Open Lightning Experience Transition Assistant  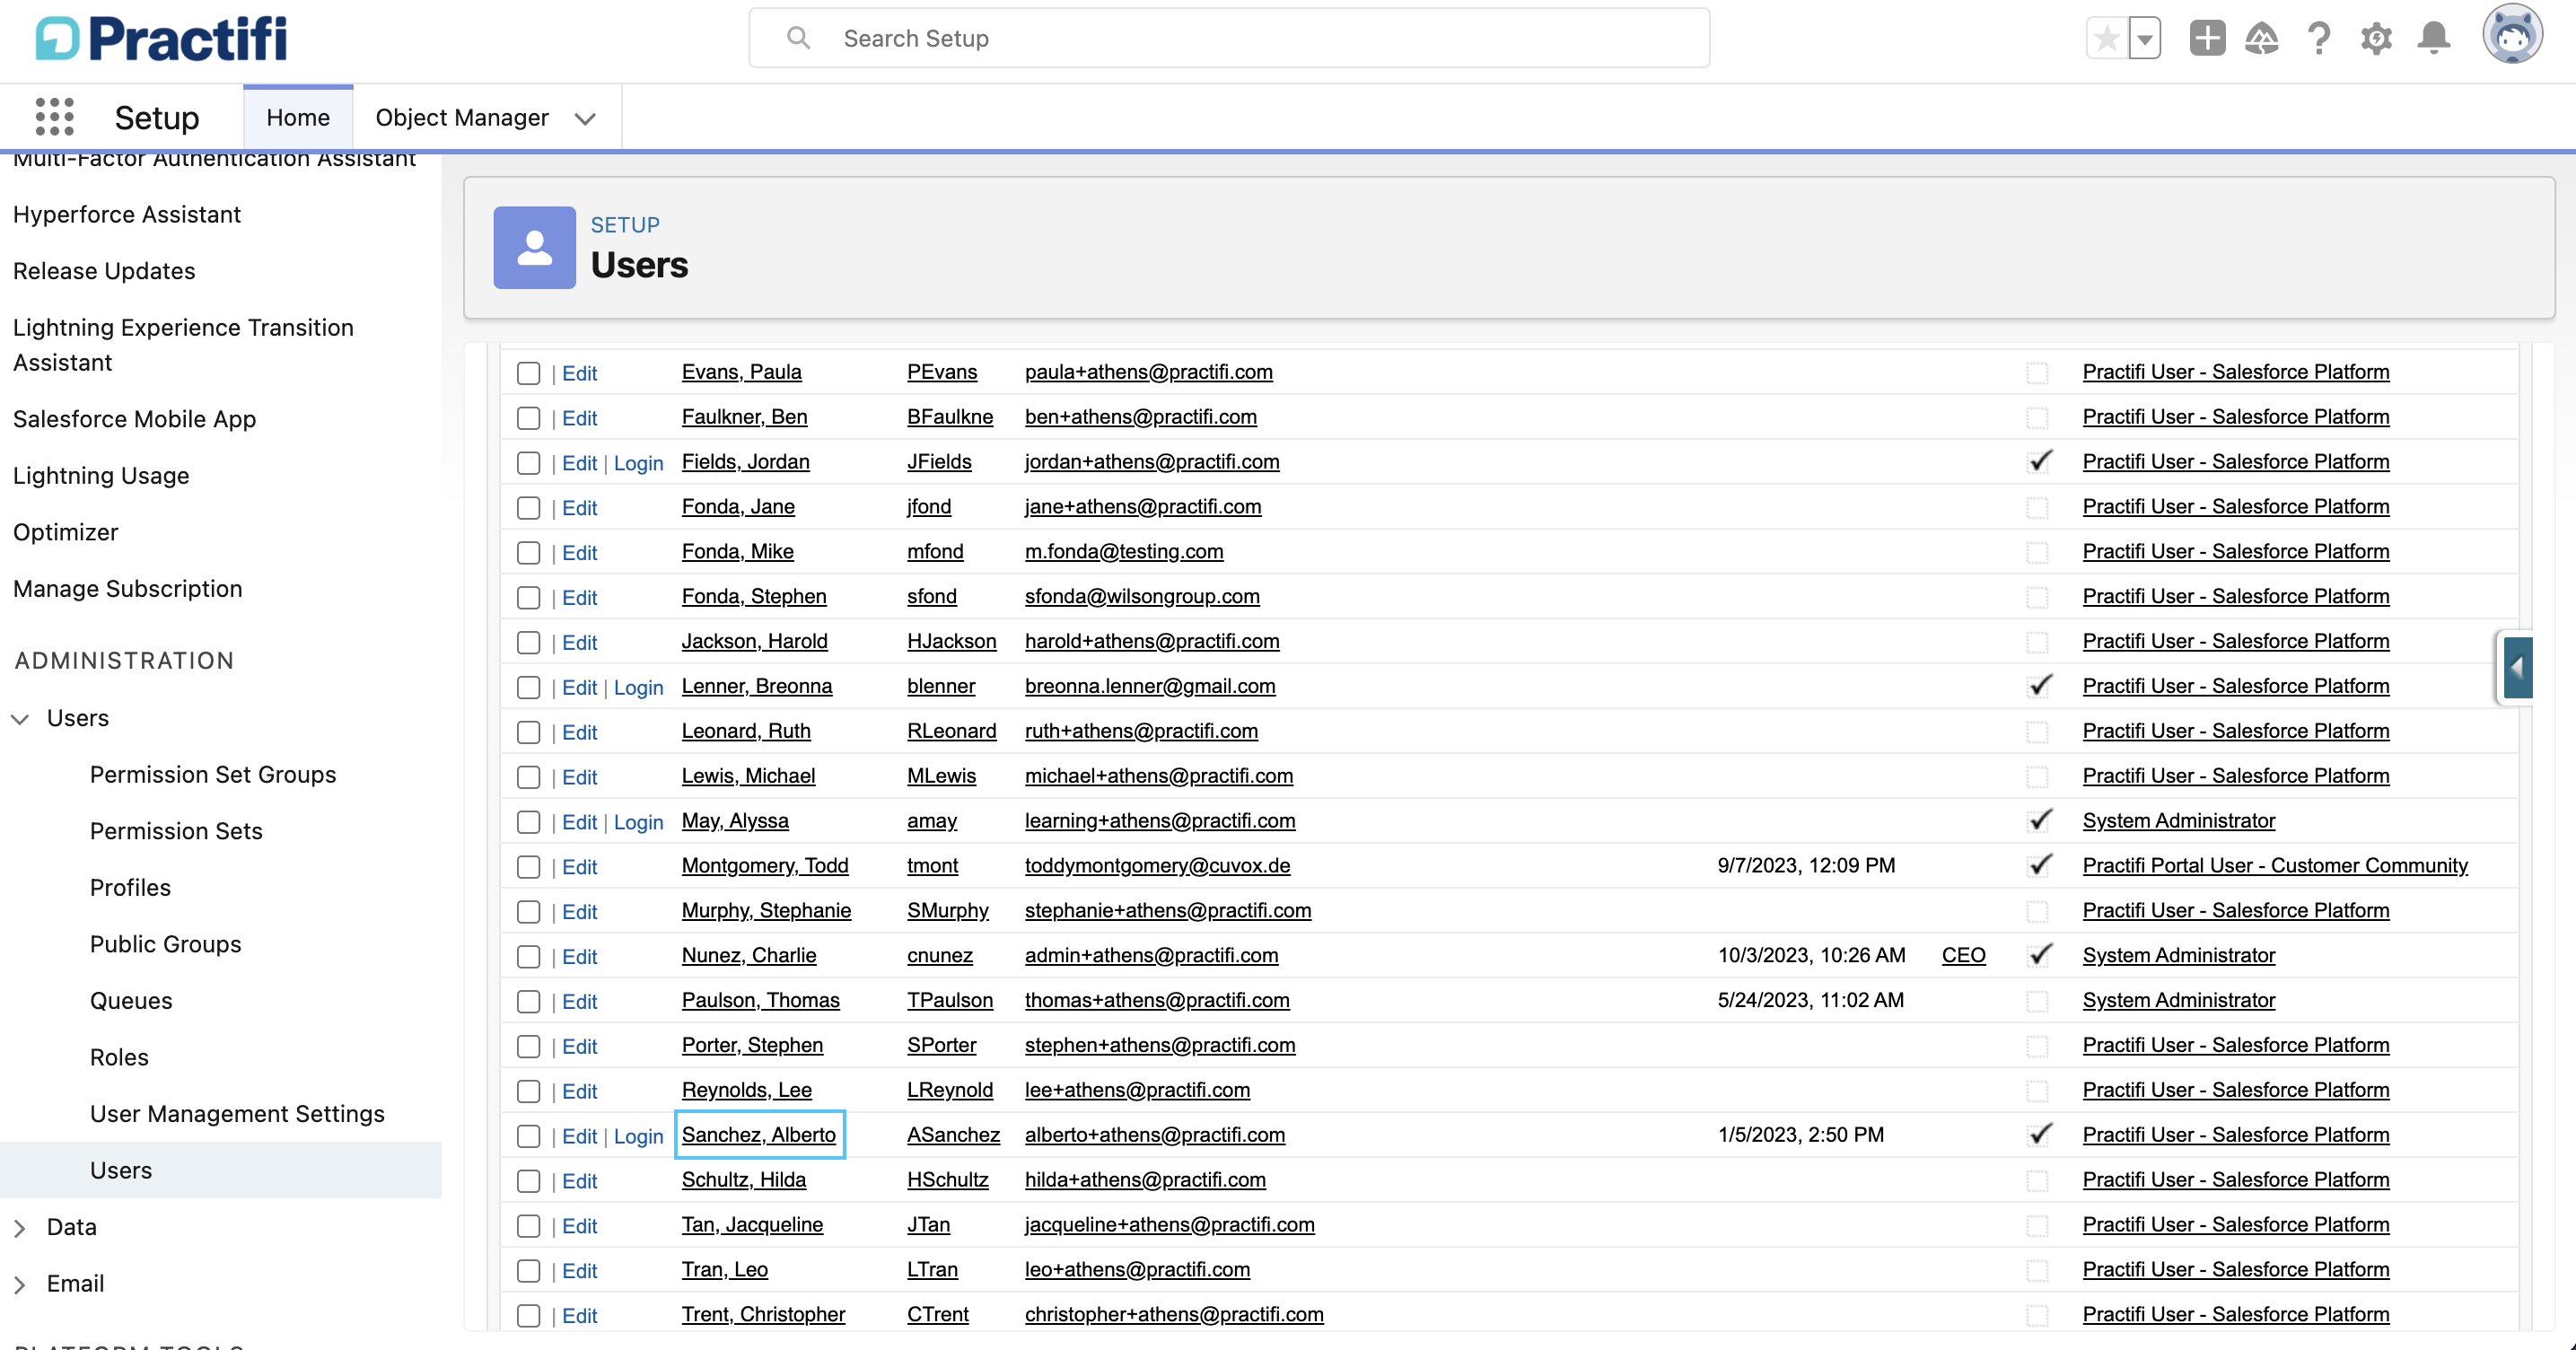coord(183,345)
